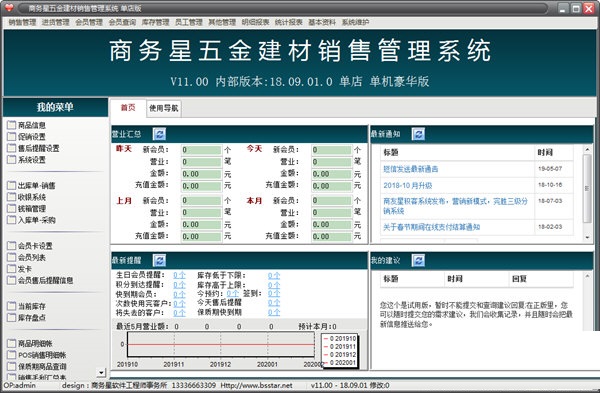
Task: Click Http://www.bsstar.net in status bar
Action: [x=256, y=385]
